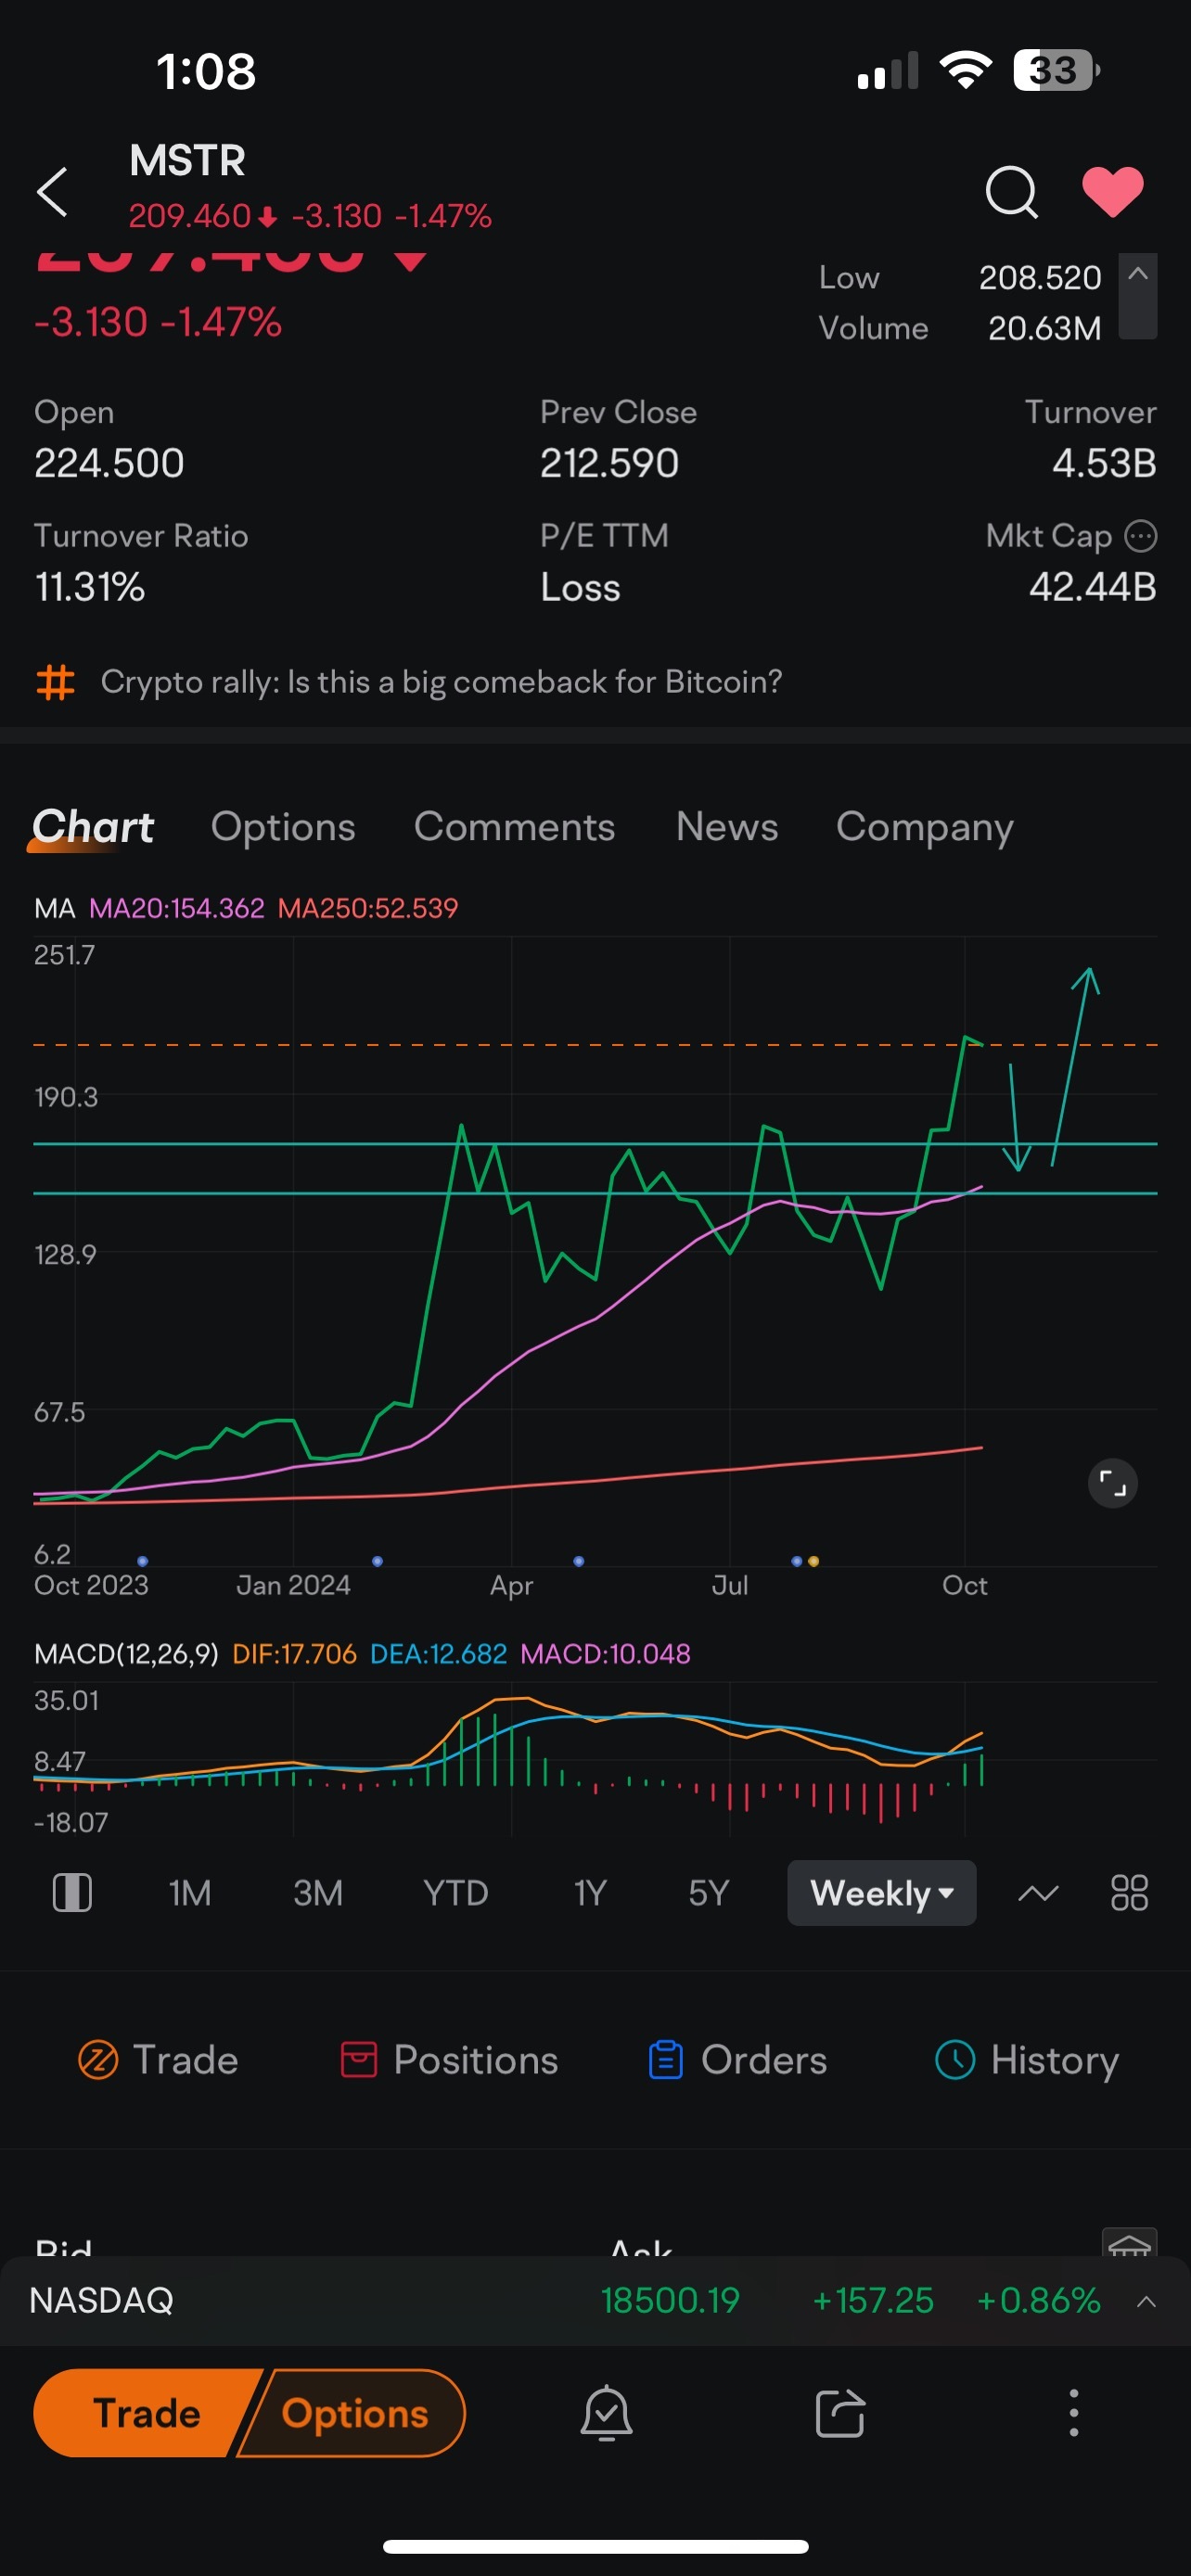Image resolution: width=1191 pixels, height=2576 pixels.
Task: Set a price alert via bell icon
Action: pyautogui.click(x=606, y=2413)
